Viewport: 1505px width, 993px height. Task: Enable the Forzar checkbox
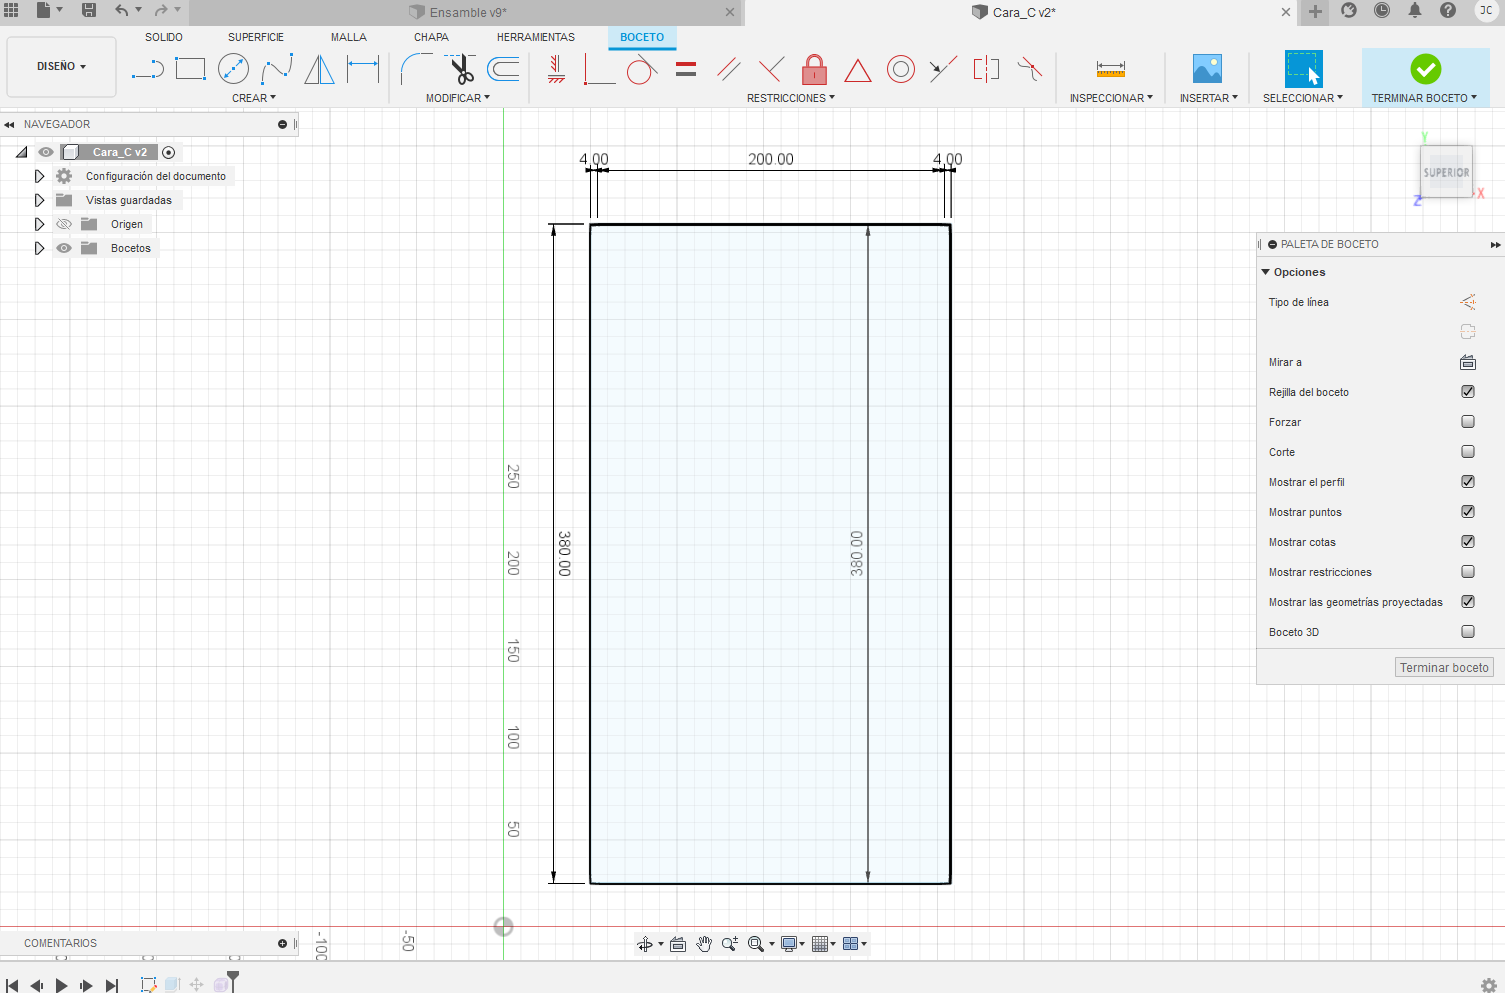click(1468, 422)
